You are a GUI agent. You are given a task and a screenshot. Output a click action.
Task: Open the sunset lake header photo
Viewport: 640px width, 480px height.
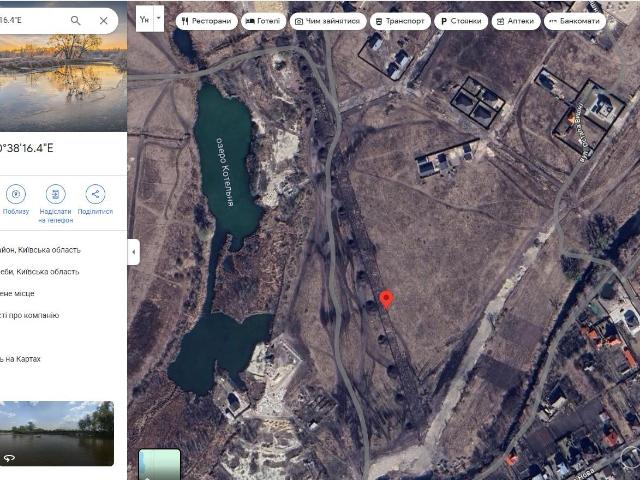(x=60, y=85)
